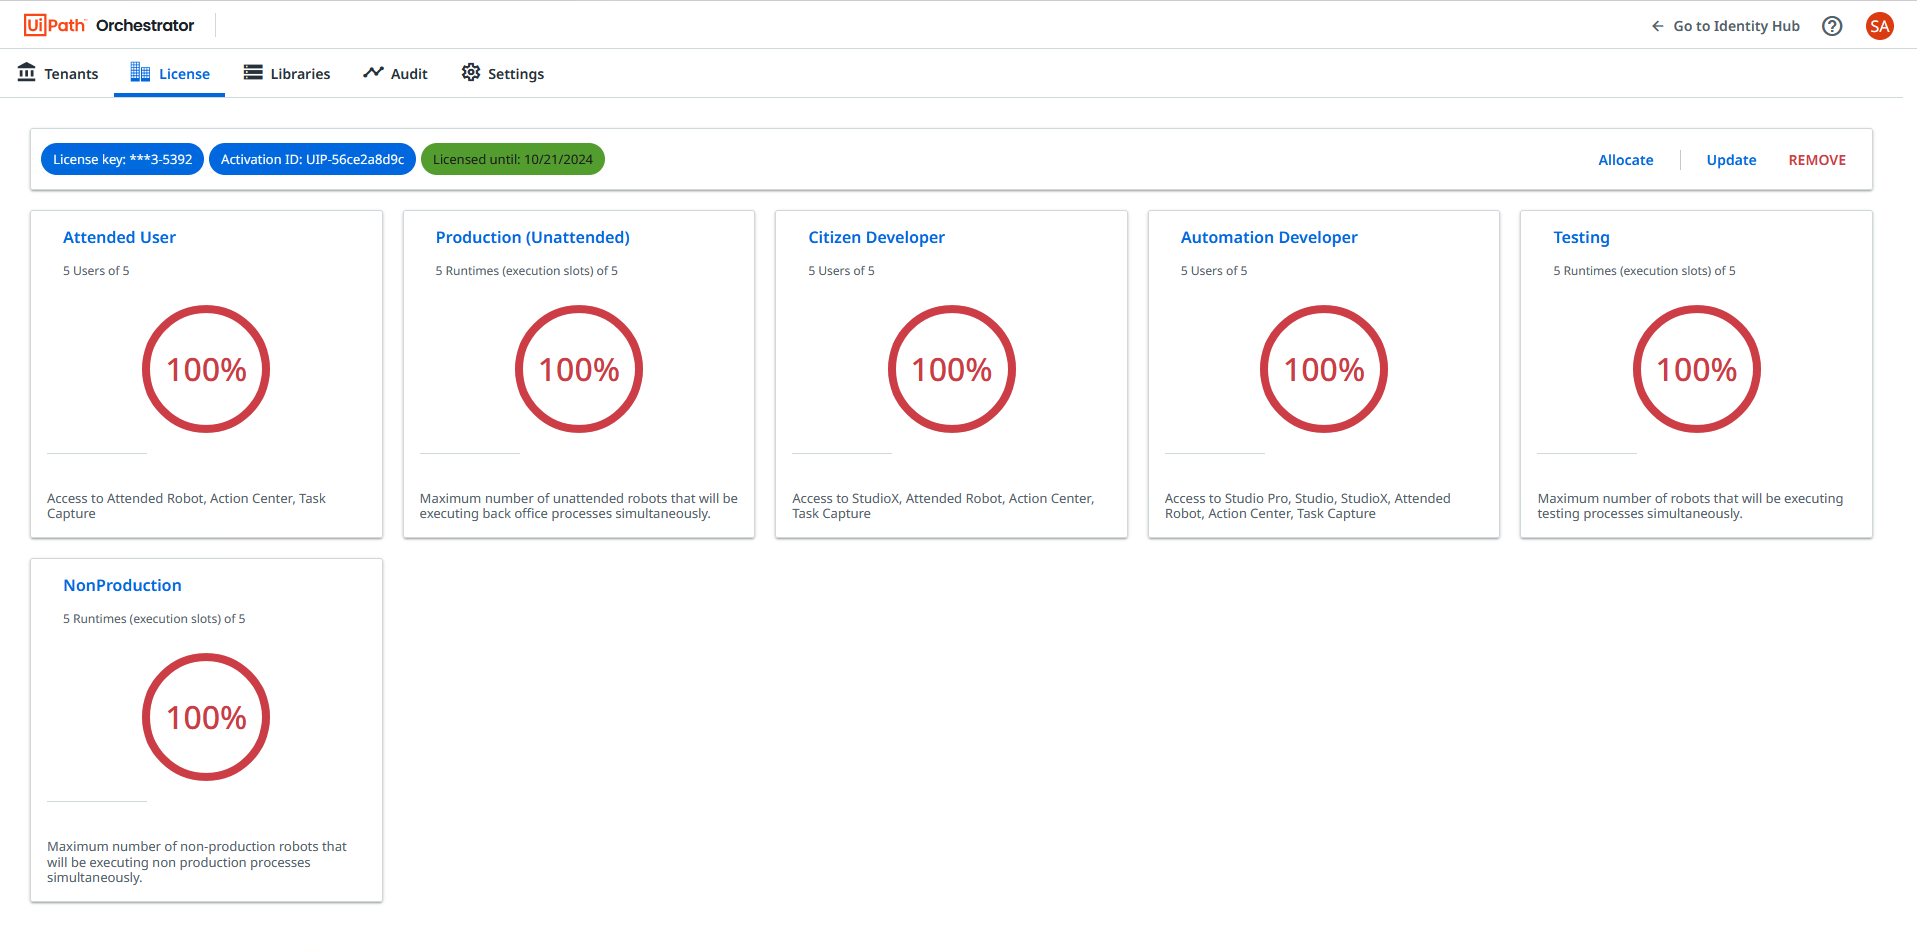Open the Automation Developer license title

pyautogui.click(x=1269, y=237)
